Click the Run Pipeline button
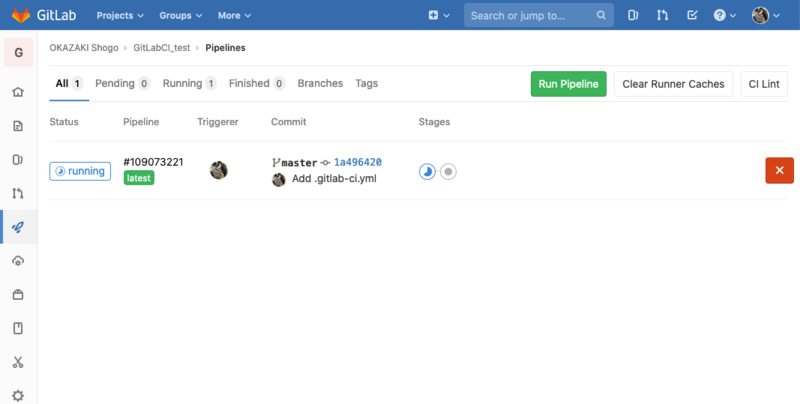 point(568,84)
